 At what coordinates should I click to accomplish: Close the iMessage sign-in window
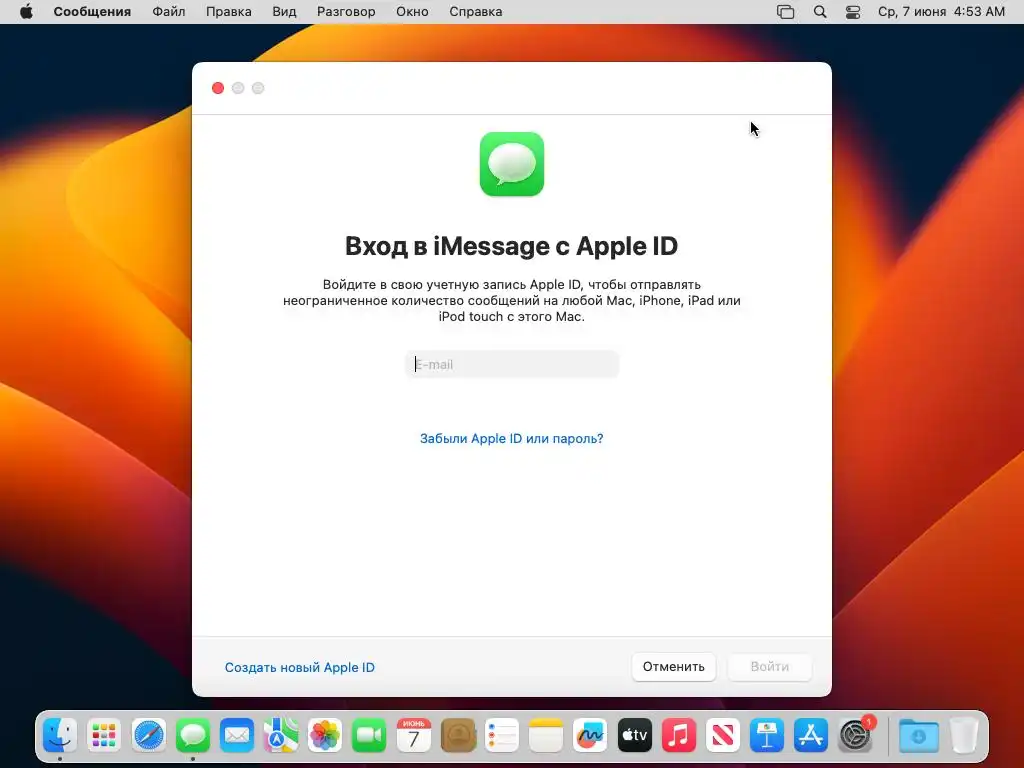[218, 88]
